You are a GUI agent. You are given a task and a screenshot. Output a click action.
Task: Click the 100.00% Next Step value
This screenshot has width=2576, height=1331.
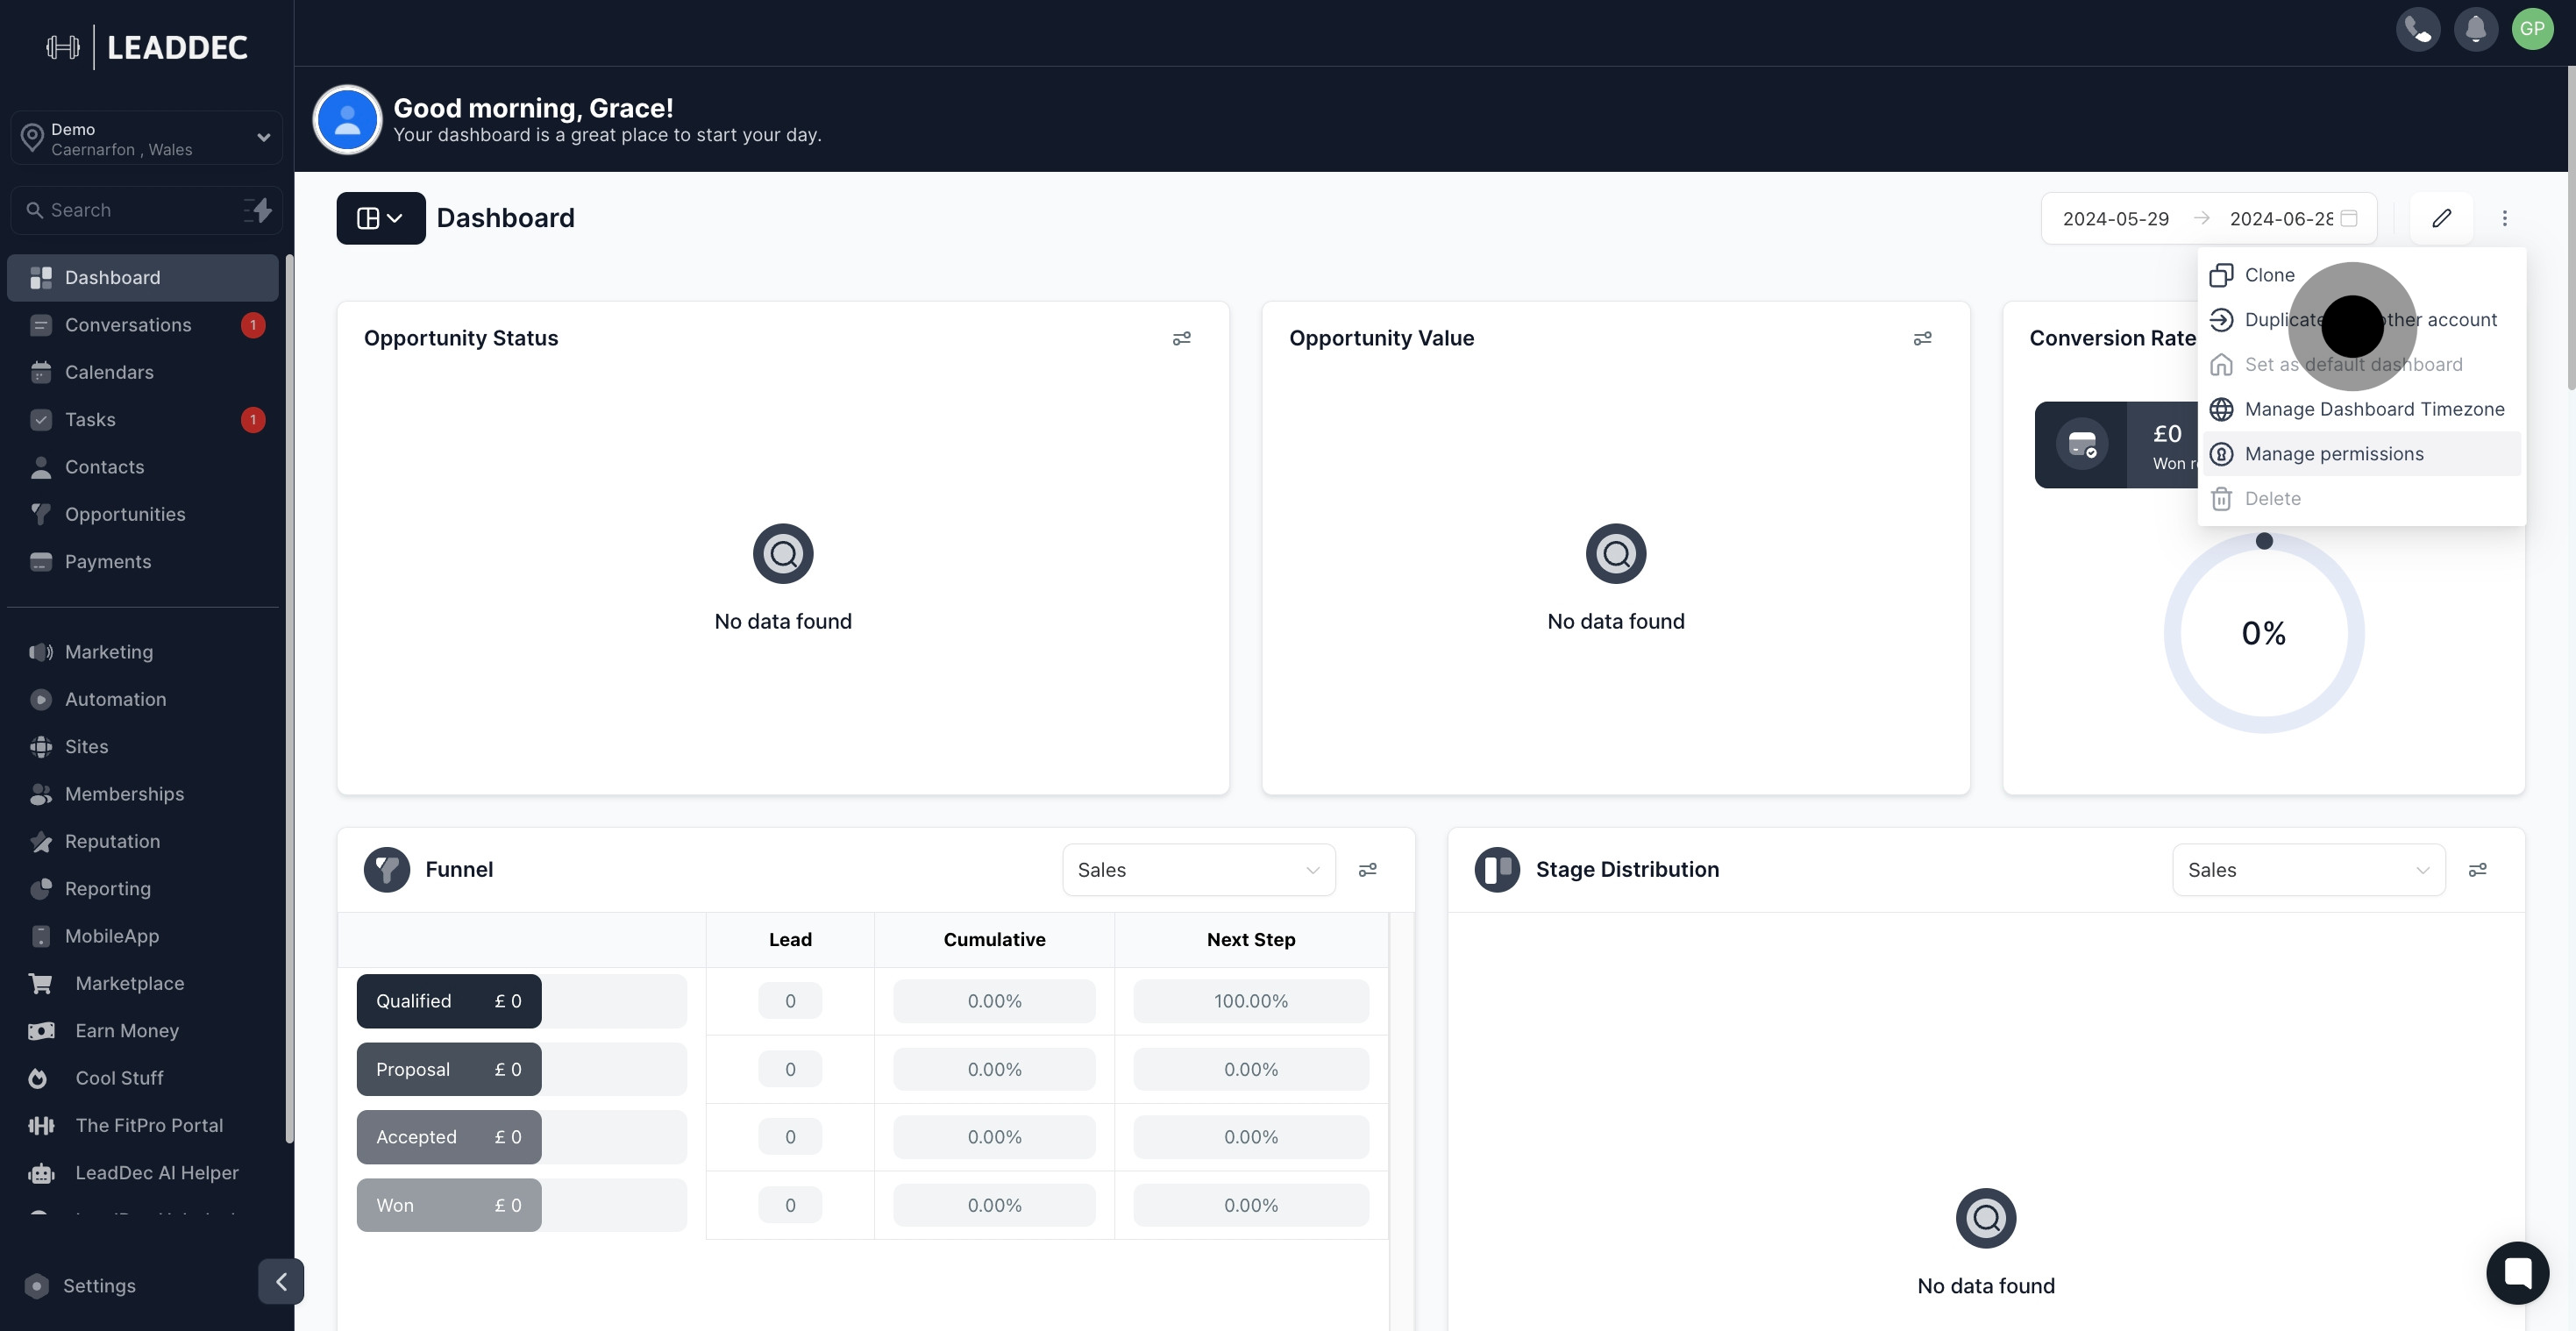(1251, 1001)
